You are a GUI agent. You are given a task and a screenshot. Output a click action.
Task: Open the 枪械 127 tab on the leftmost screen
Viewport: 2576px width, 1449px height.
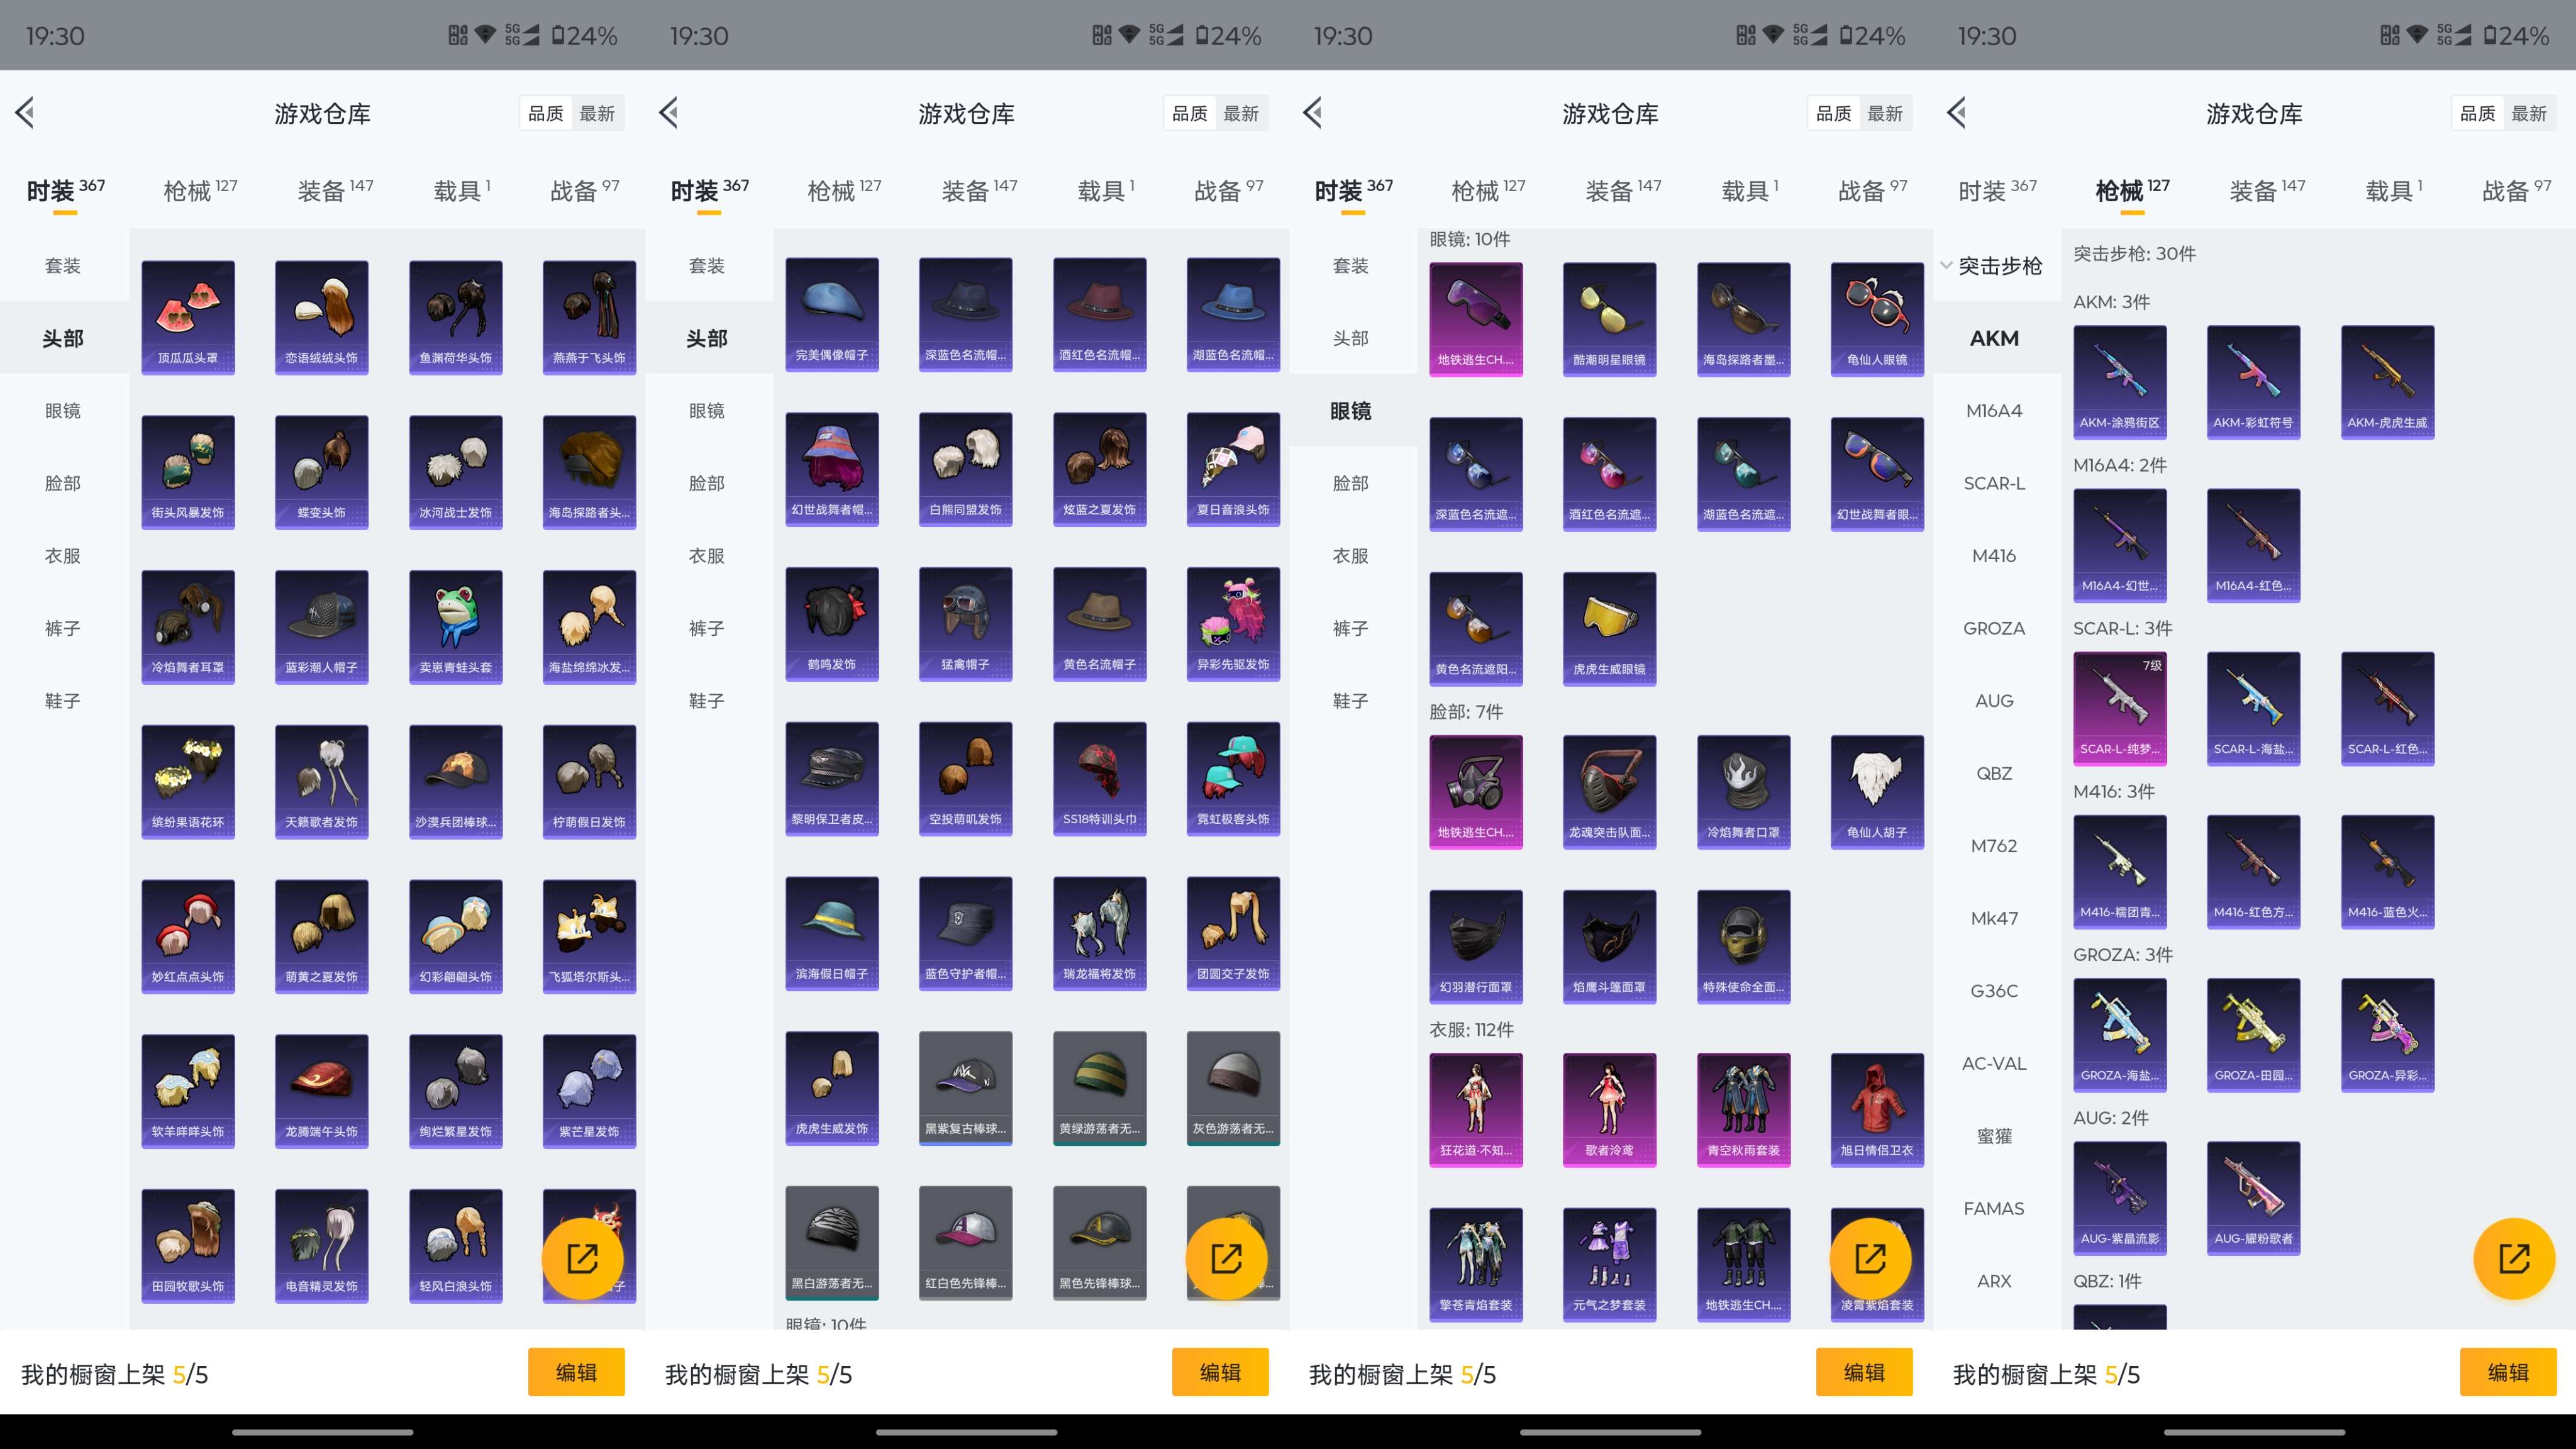coord(200,190)
